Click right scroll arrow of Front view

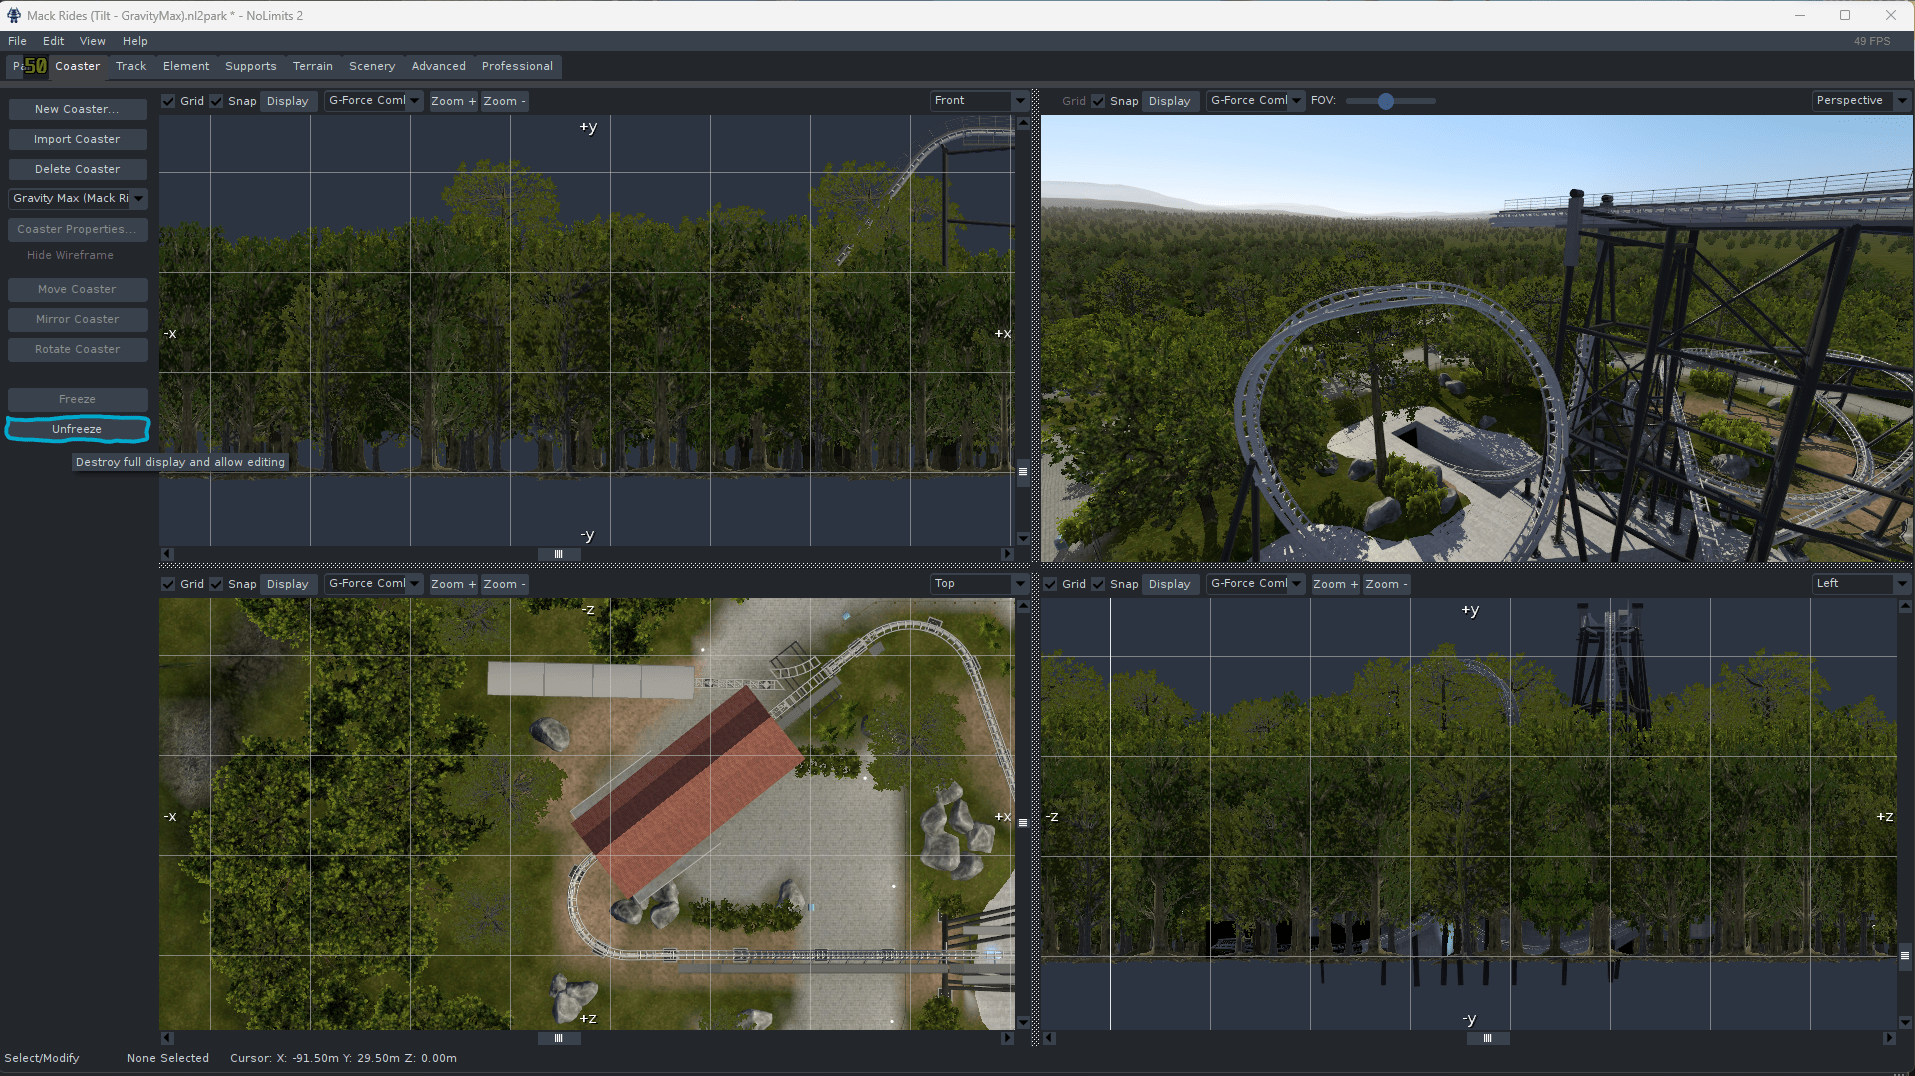[x=1007, y=554]
